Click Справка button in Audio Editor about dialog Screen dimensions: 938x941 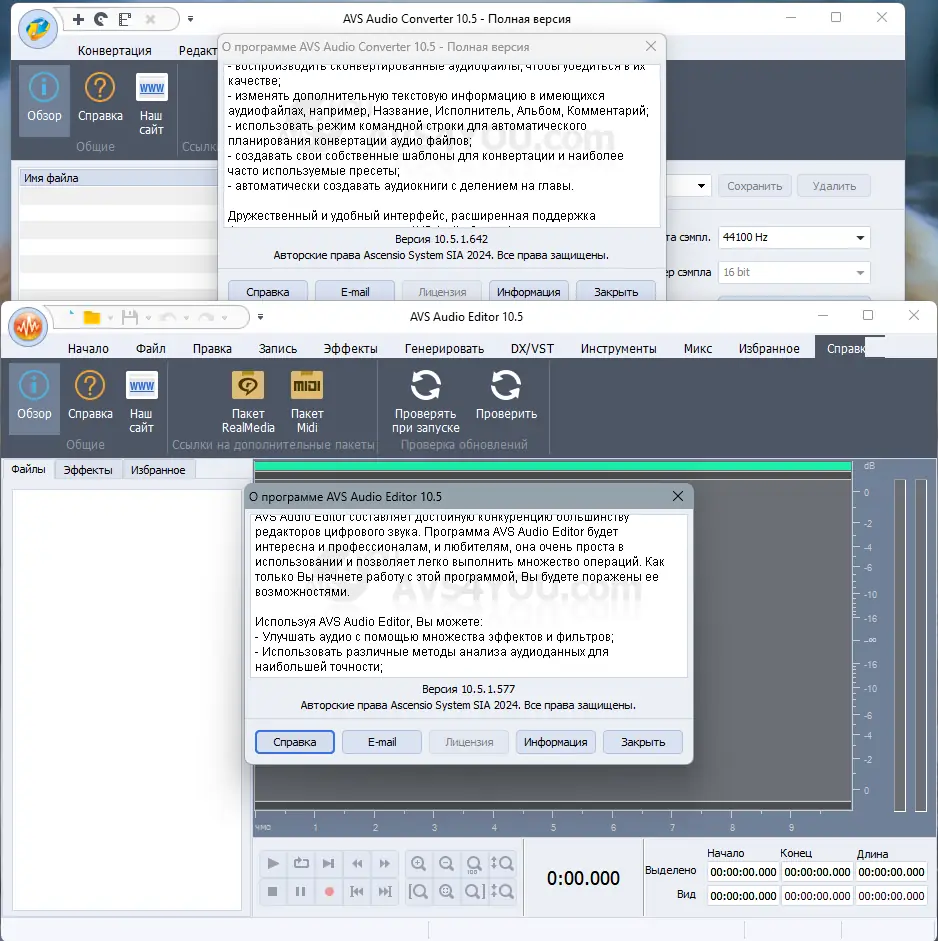click(x=295, y=742)
